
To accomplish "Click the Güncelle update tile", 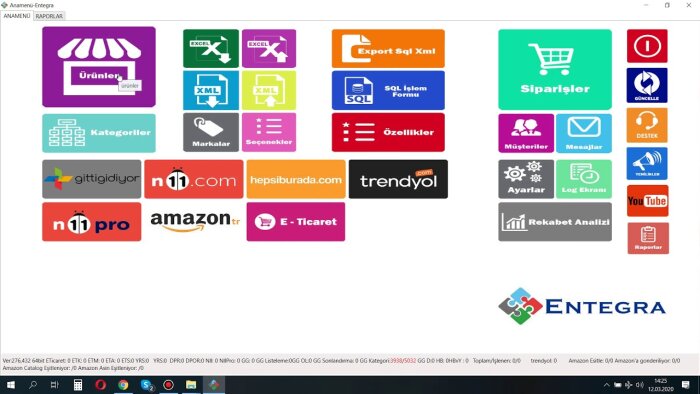I will pyautogui.click(x=647, y=85).
